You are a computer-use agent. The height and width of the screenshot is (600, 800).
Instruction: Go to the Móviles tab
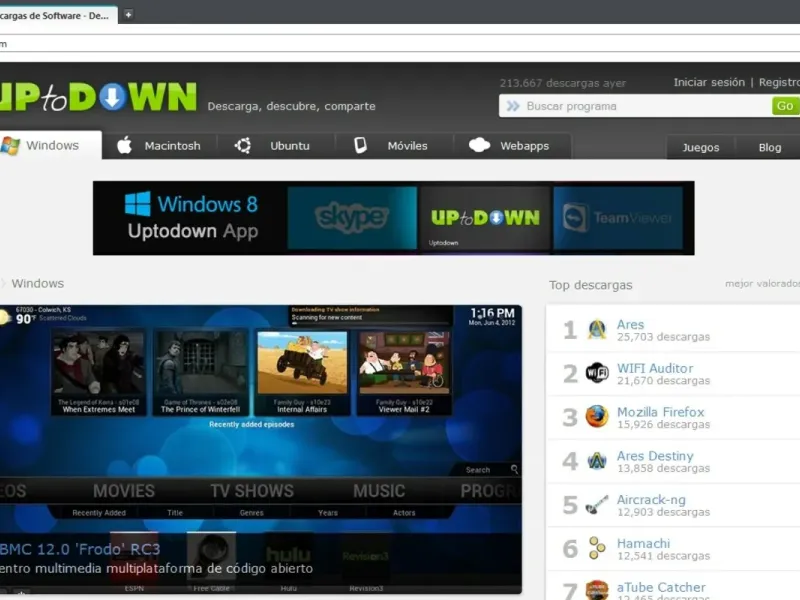[394, 146]
